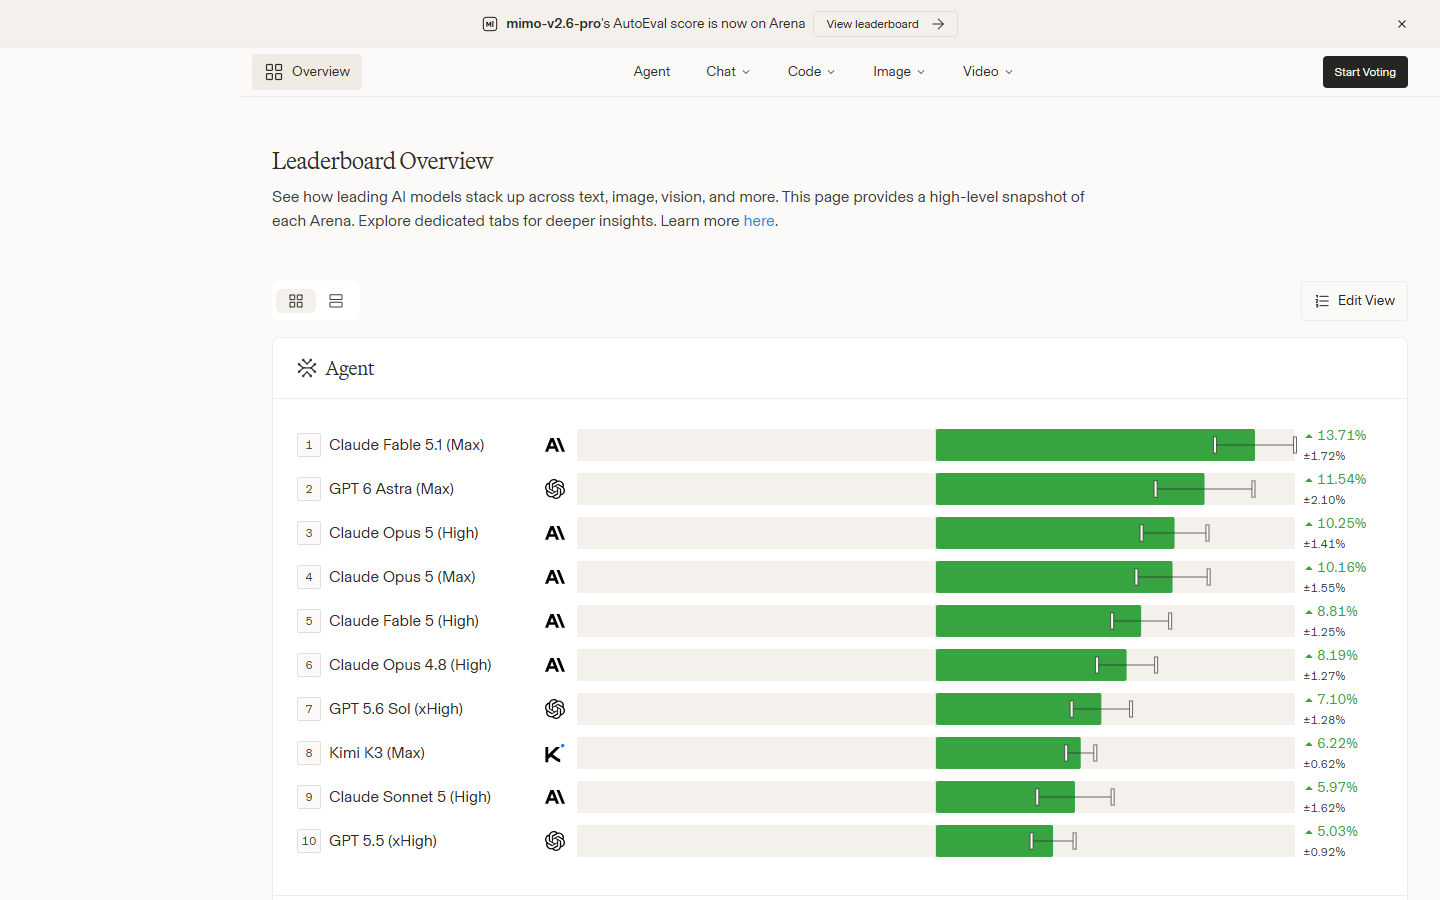
Task: Click OpenAI logo beside GPT 5.6 Sol (xHigh)
Action: click(555, 709)
